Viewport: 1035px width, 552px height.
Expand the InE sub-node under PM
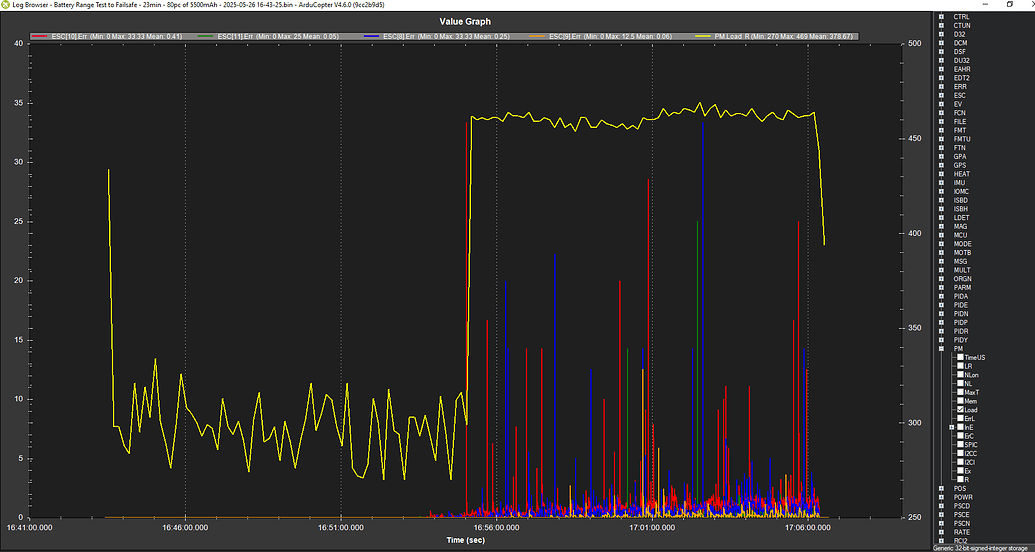coord(951,427)
